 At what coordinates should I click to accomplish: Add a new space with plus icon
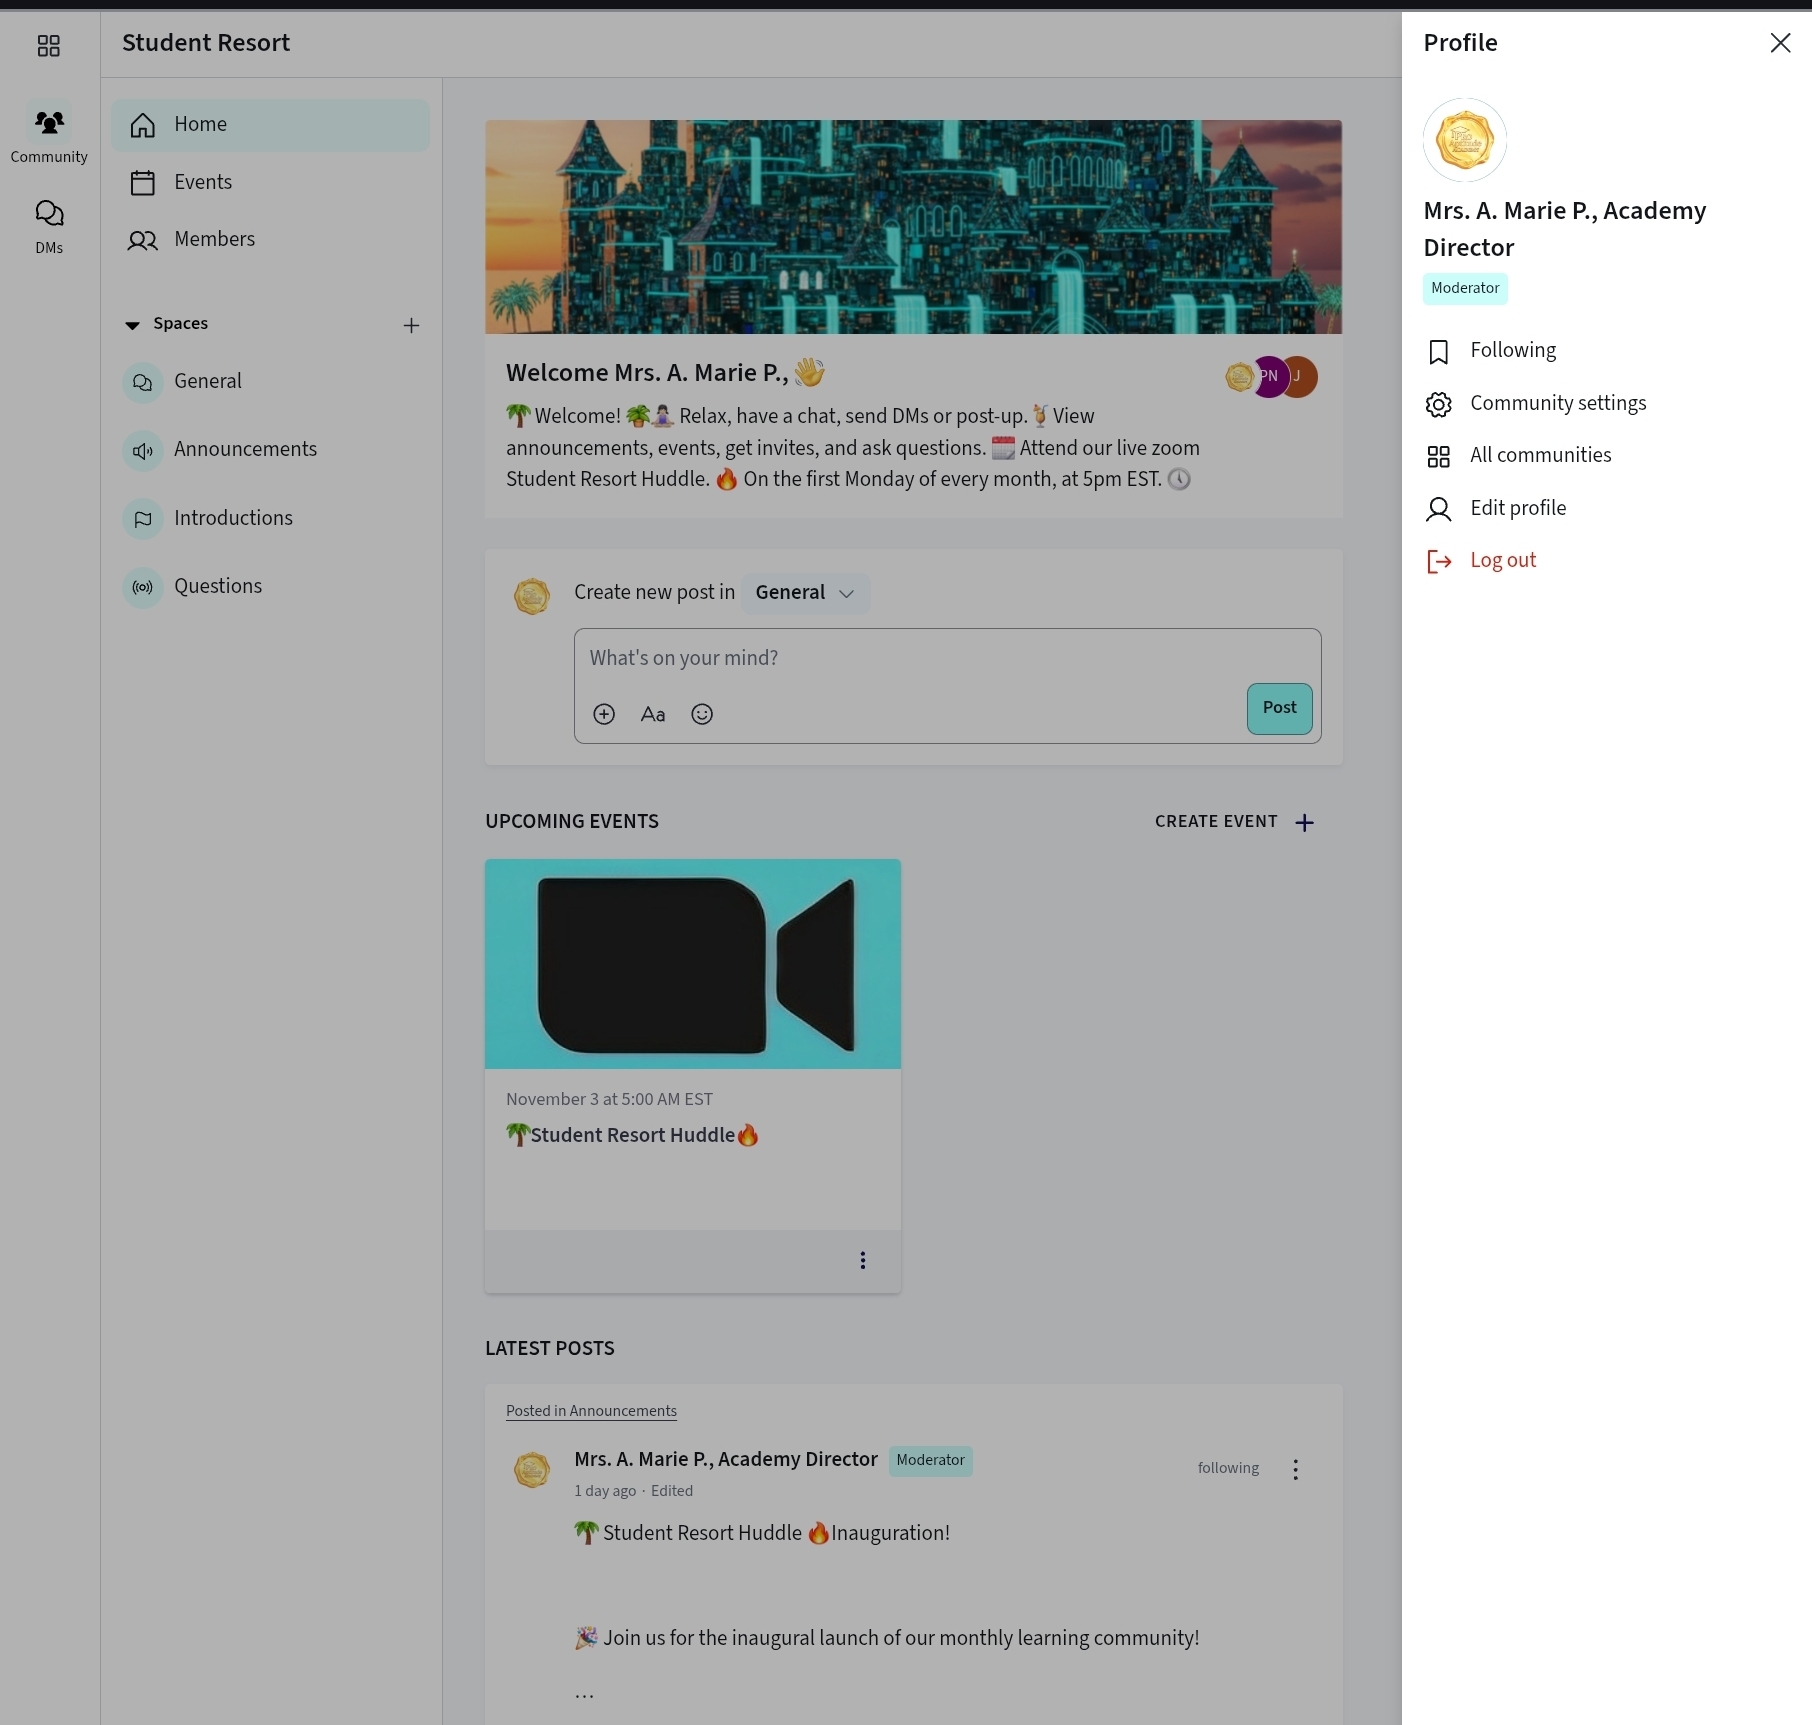(x=411, y=325)
